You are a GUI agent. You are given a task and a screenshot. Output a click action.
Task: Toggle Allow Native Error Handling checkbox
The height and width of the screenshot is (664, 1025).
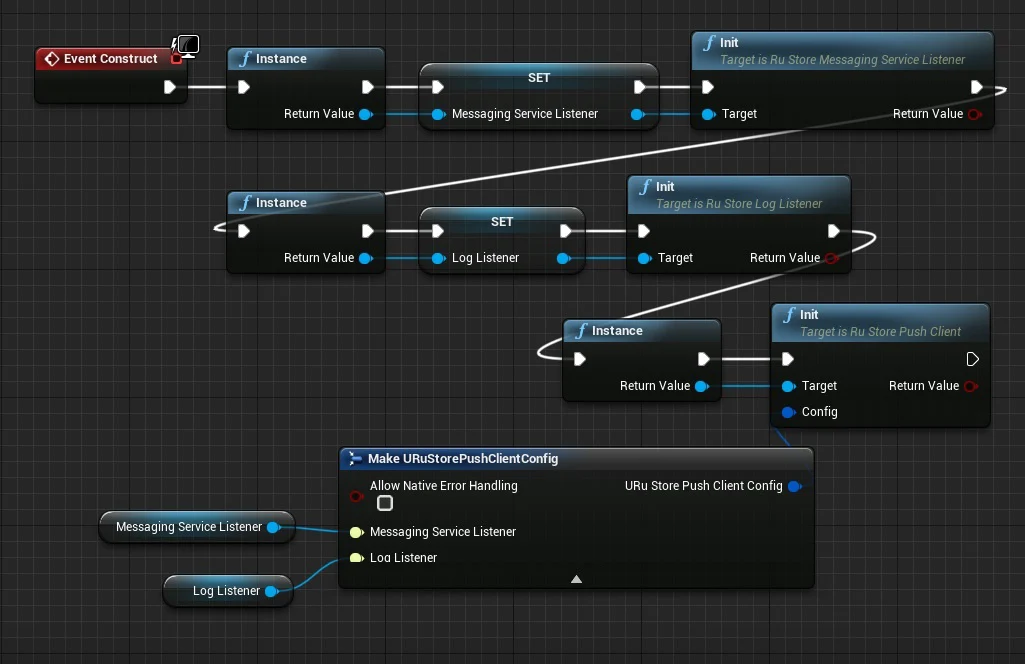(385, 503)
